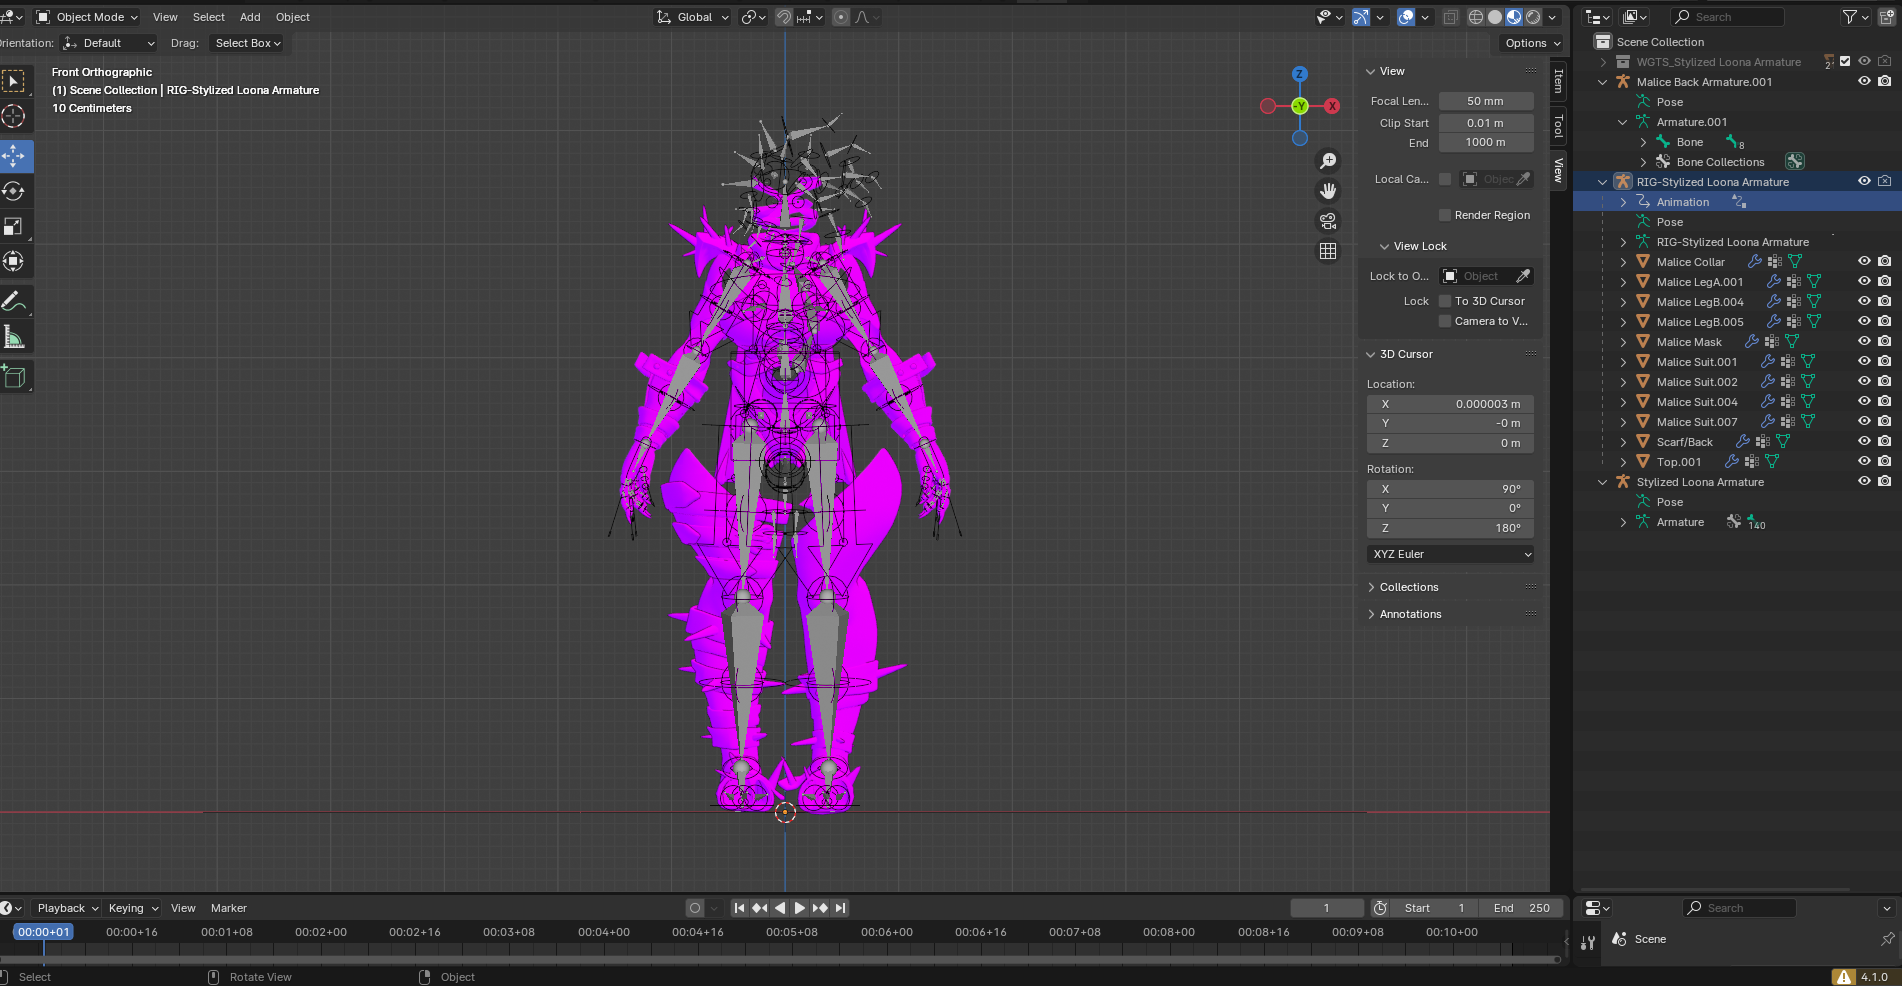Viewport: 1902px width, 986px height.
Task: Activate the Scale tool
Action: click(14, 227)
